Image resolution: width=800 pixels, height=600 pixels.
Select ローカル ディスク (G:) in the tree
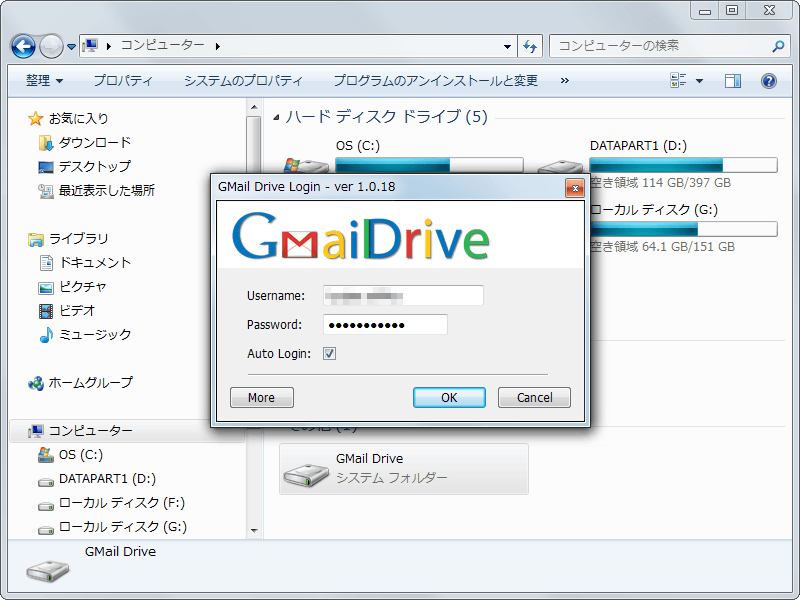point(122,527)
